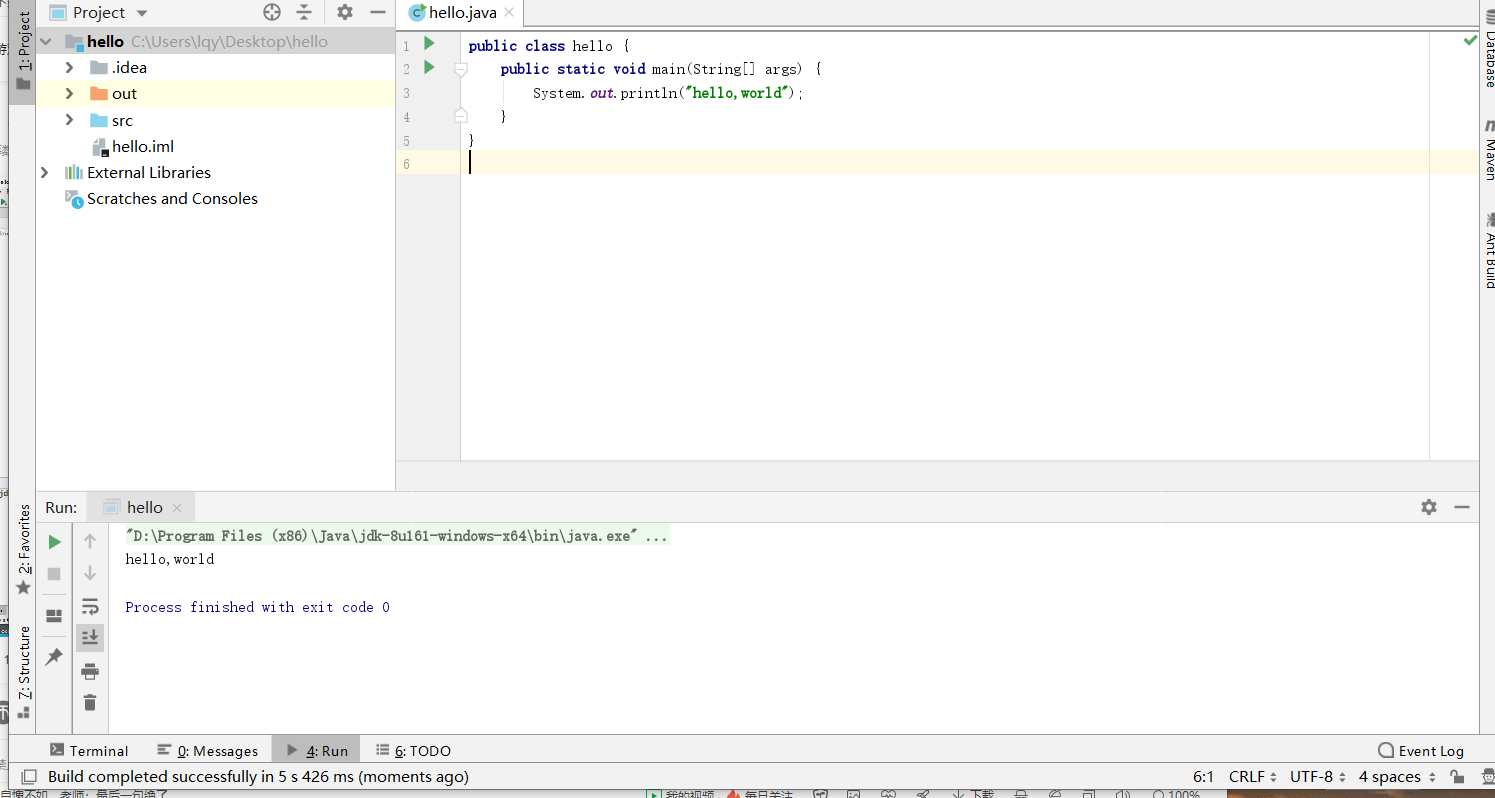Collapse main method fold marker on line 2
1495x798 pixels.
460,69
